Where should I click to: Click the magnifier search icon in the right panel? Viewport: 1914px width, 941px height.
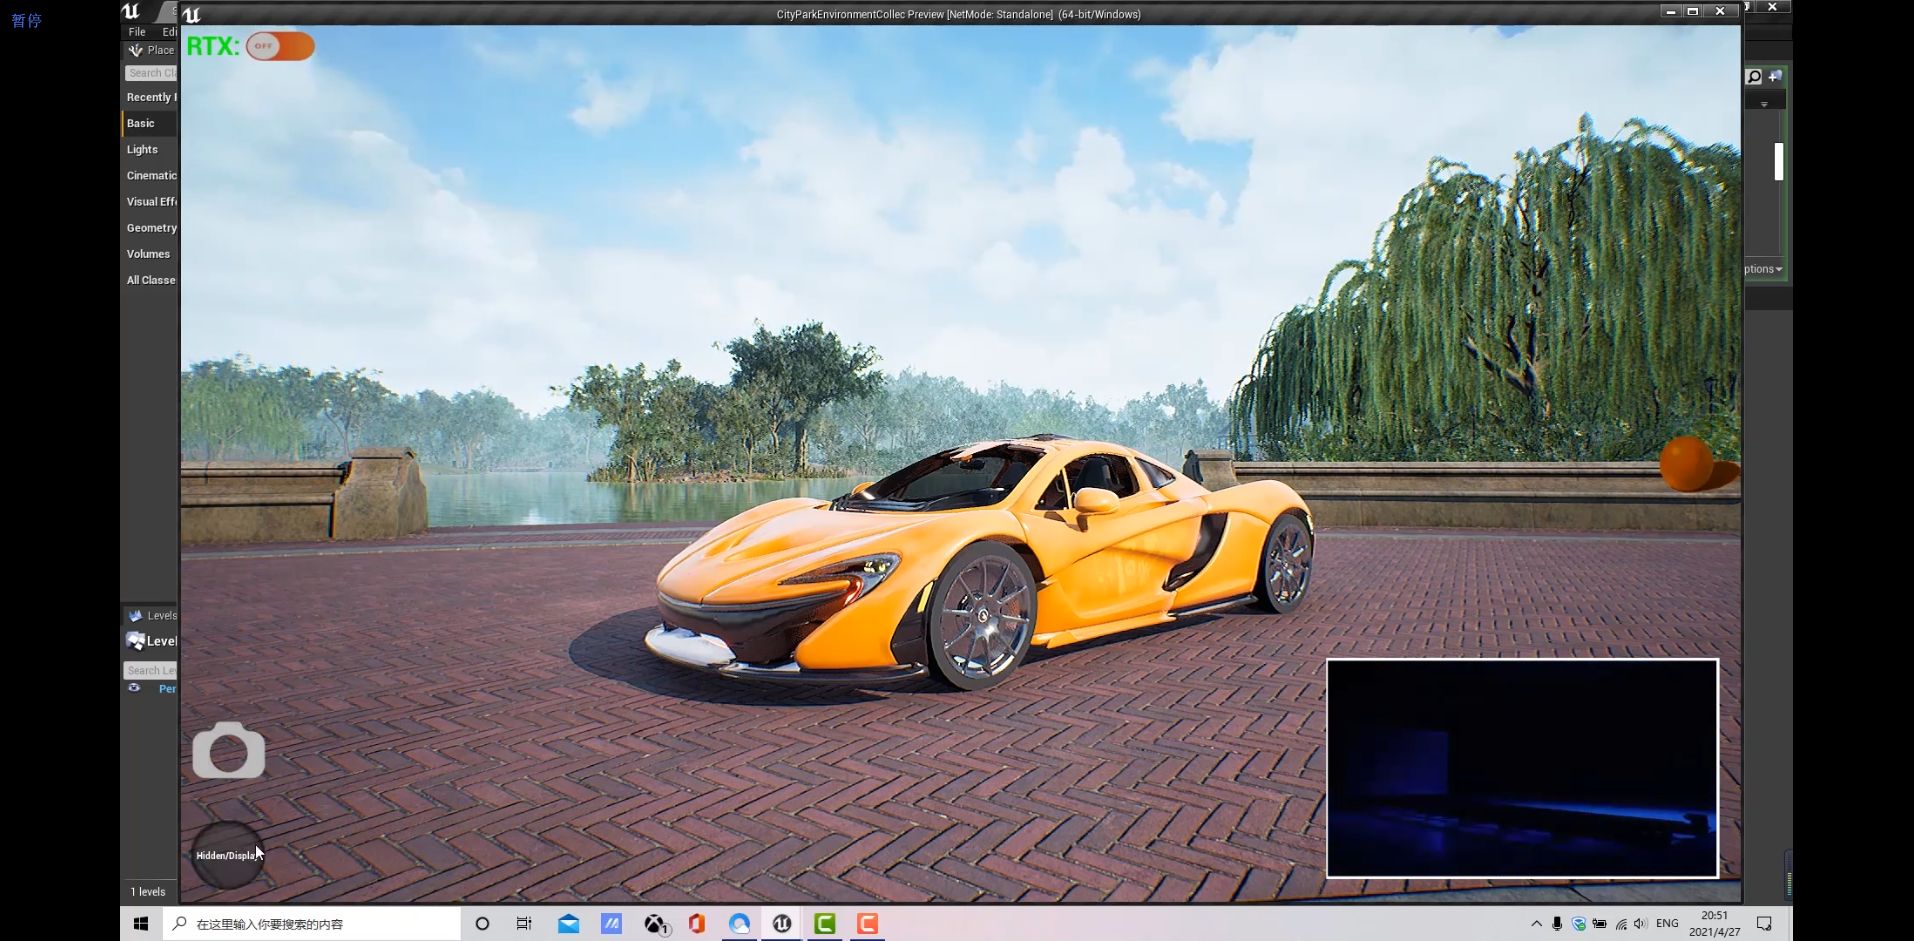(1754, 77)
